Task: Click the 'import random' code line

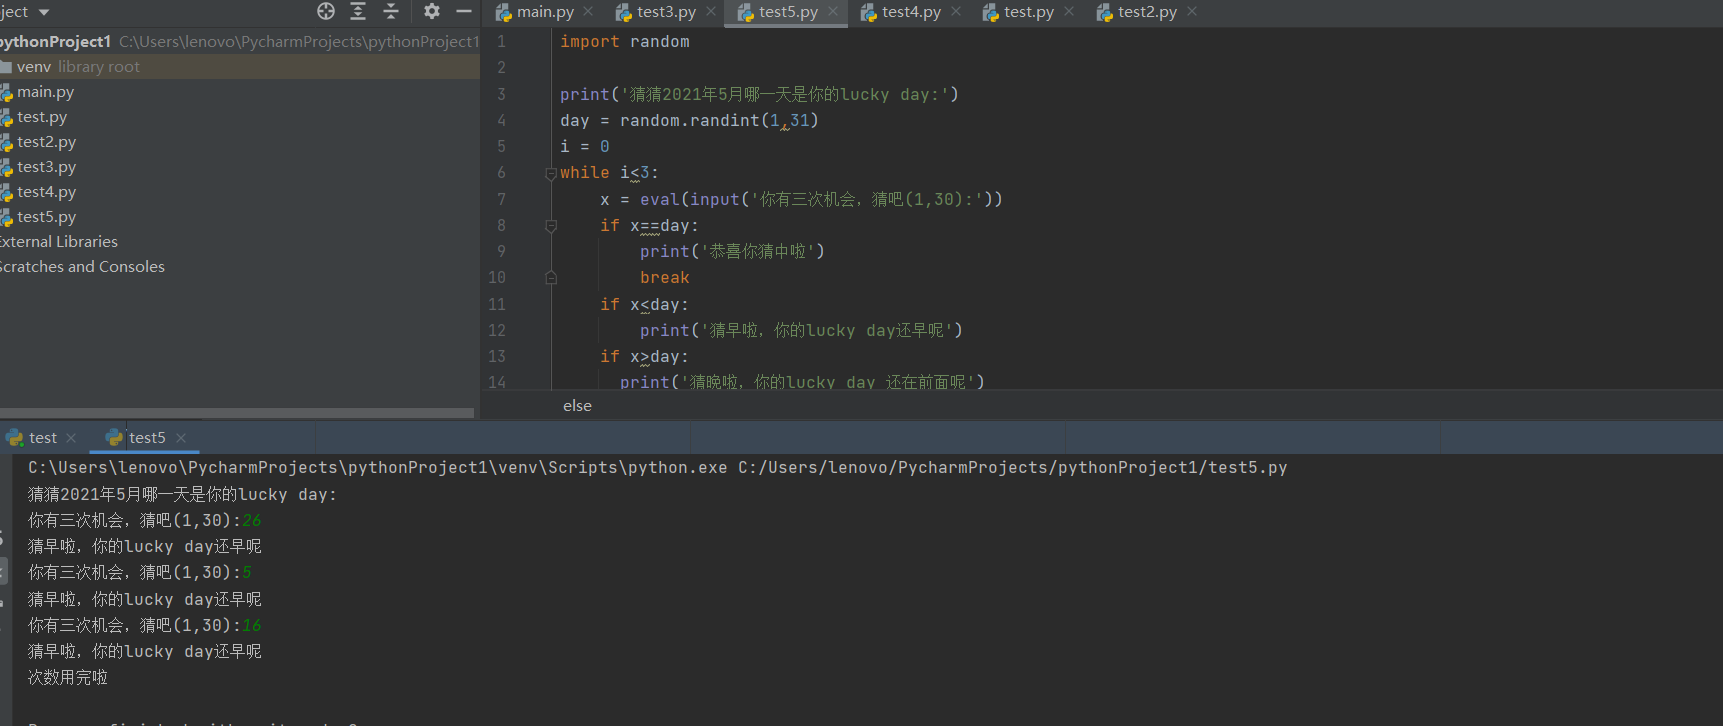Action: click(x=624, y=41)
